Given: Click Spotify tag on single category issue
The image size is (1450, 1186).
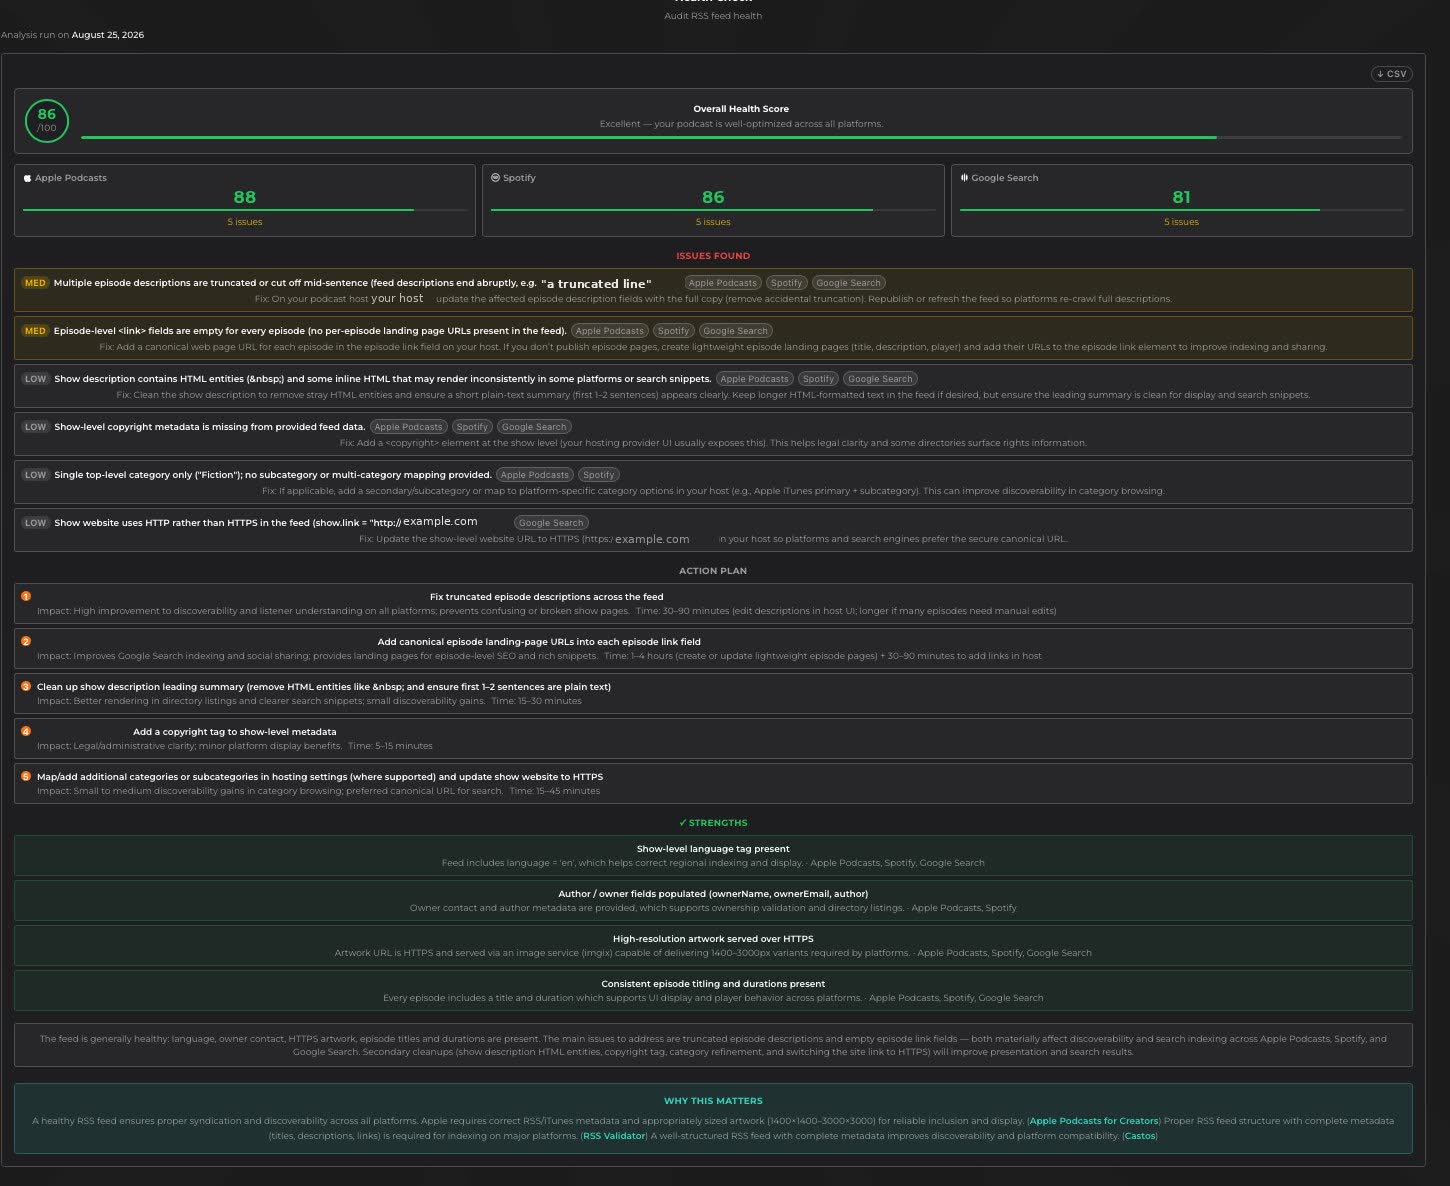Looking at the screenshot, I should click(x=599, y=475).
